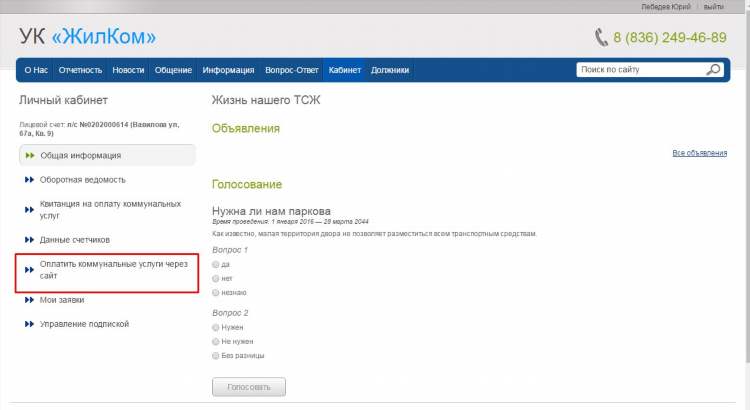This screenshot has height=410, width=750.
Task: Open Оплатить коммунальные услуги через сайт
Action: click(114, 270)
